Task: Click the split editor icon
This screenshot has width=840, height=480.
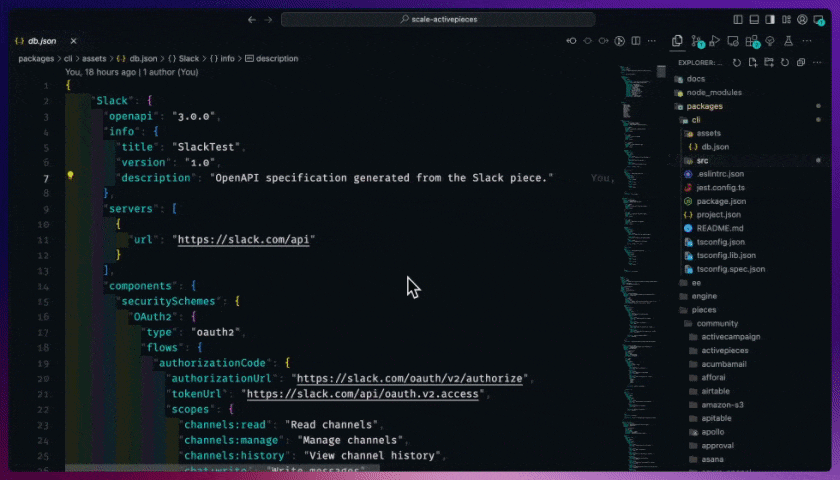Action: [637, 41]
